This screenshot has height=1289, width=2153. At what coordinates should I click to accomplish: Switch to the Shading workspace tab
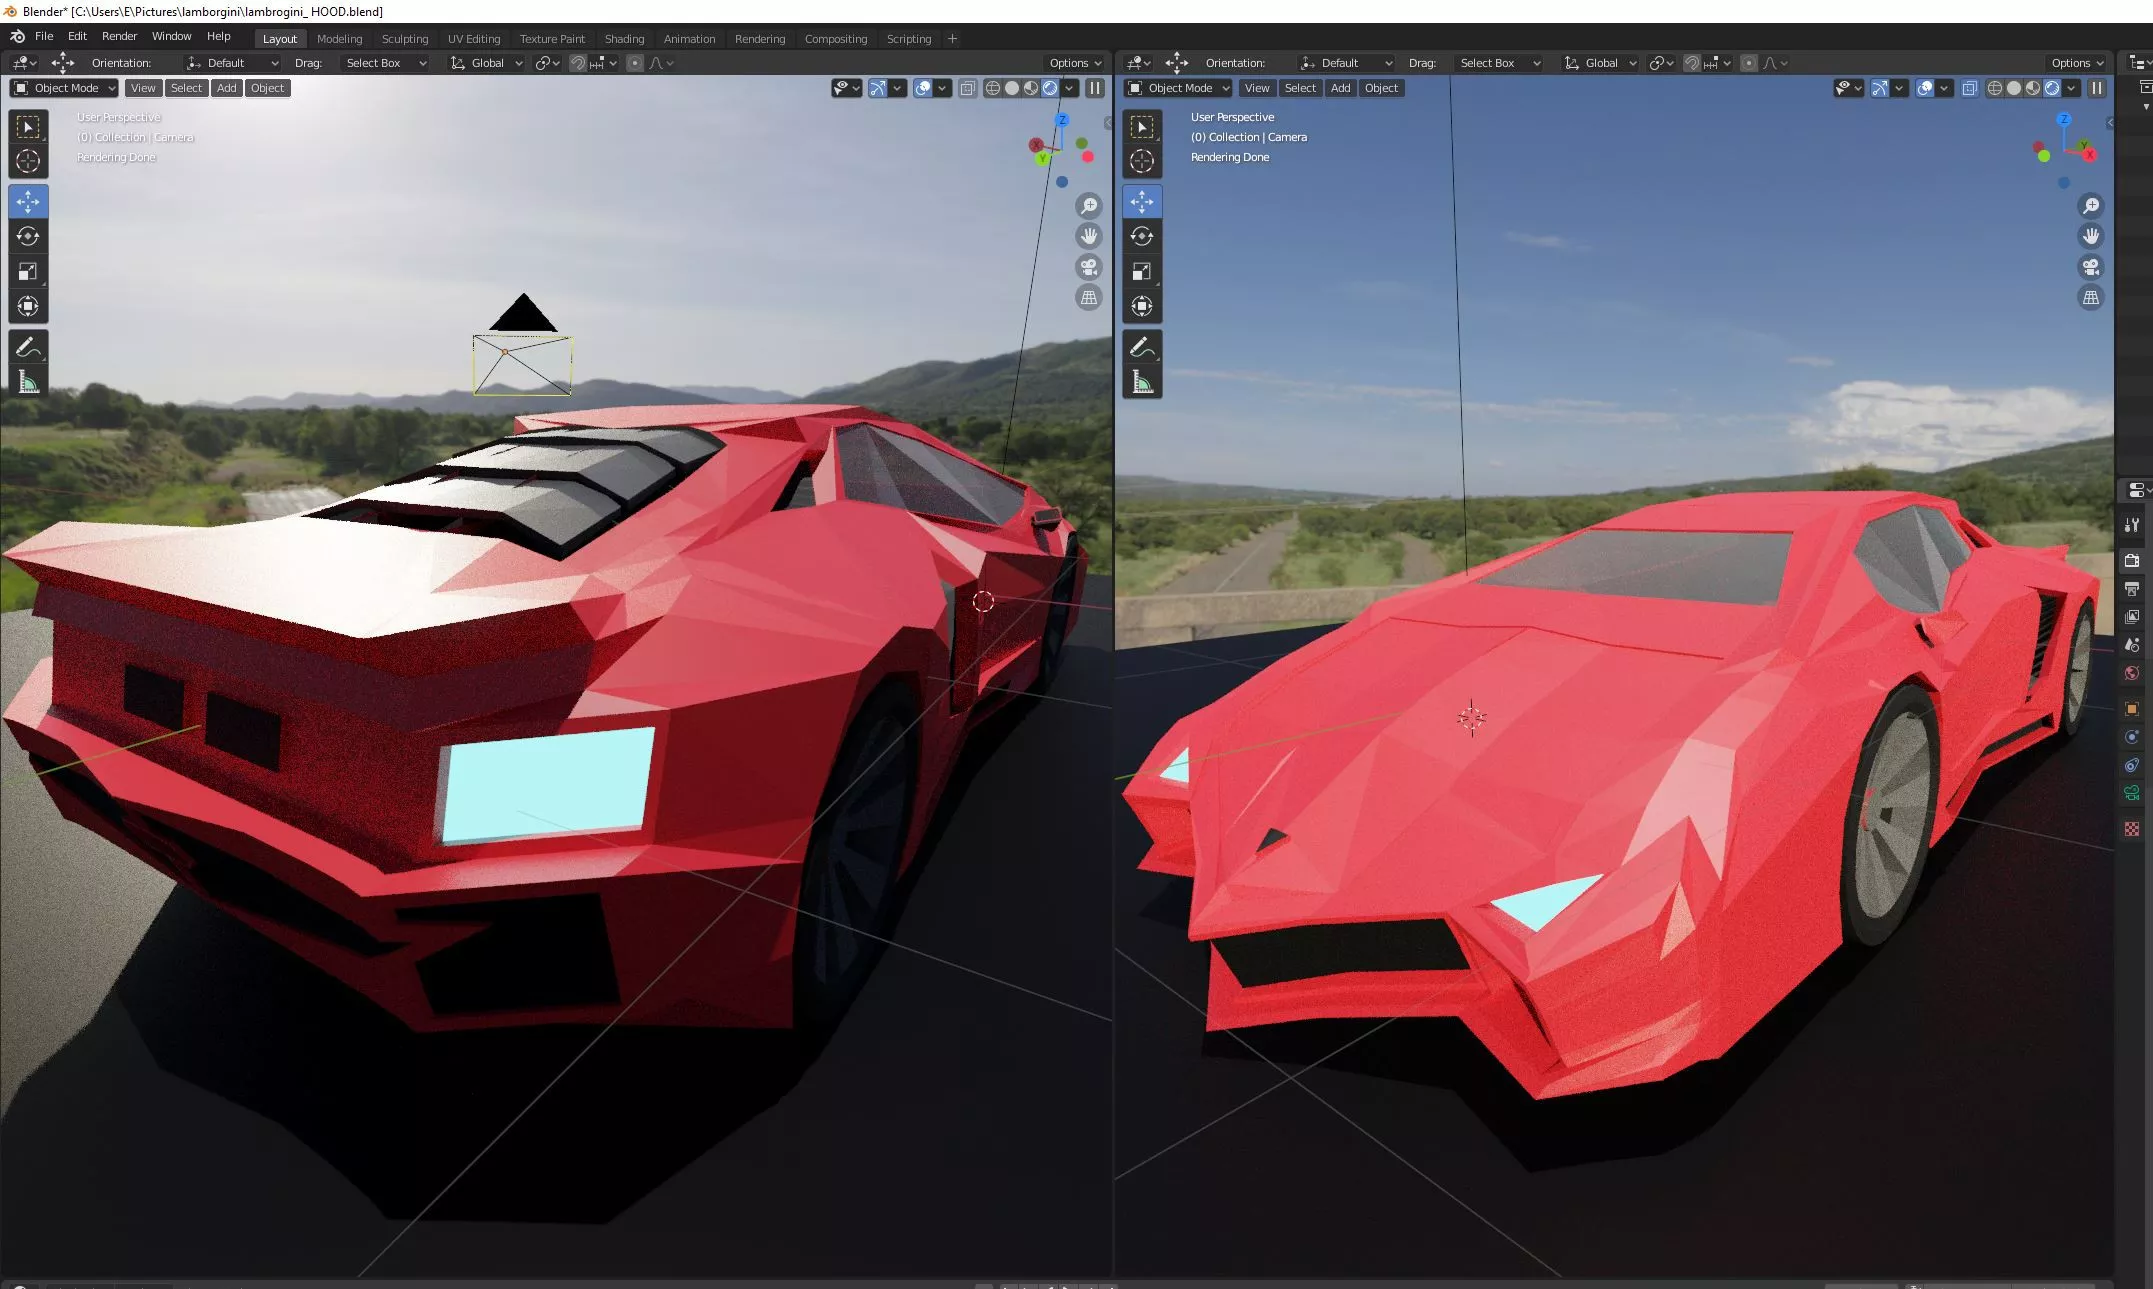click(x=624, y=39)
